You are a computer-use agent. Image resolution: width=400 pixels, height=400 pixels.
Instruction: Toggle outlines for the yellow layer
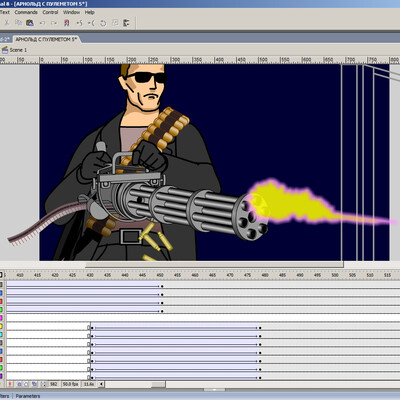(x=1, y=326)
